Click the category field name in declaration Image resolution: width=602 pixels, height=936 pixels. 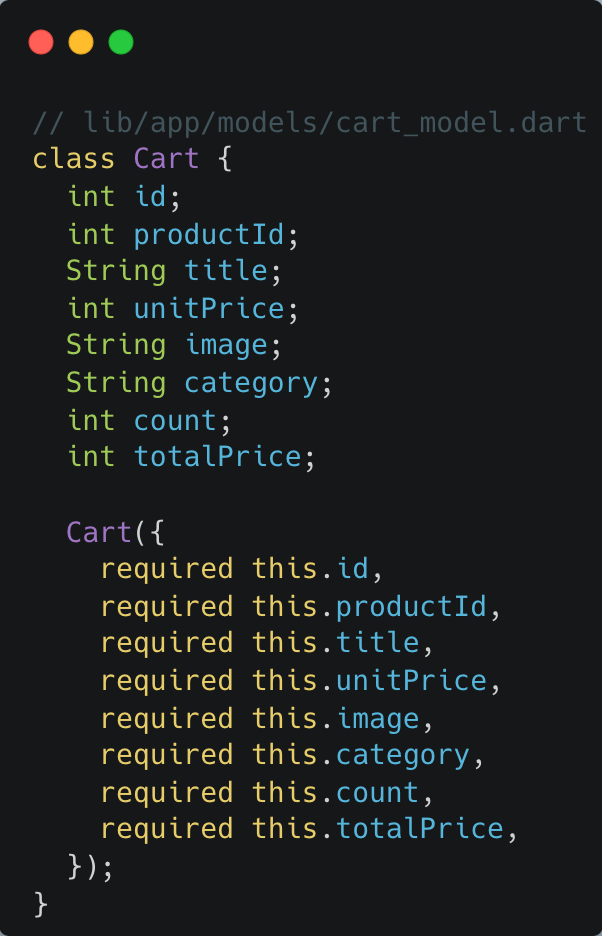click(251, 383)
